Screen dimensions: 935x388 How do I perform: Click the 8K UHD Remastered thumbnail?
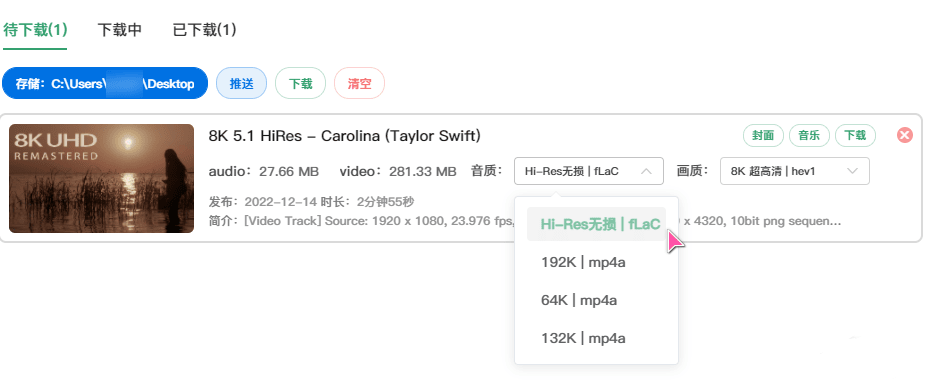click(101, 178)
